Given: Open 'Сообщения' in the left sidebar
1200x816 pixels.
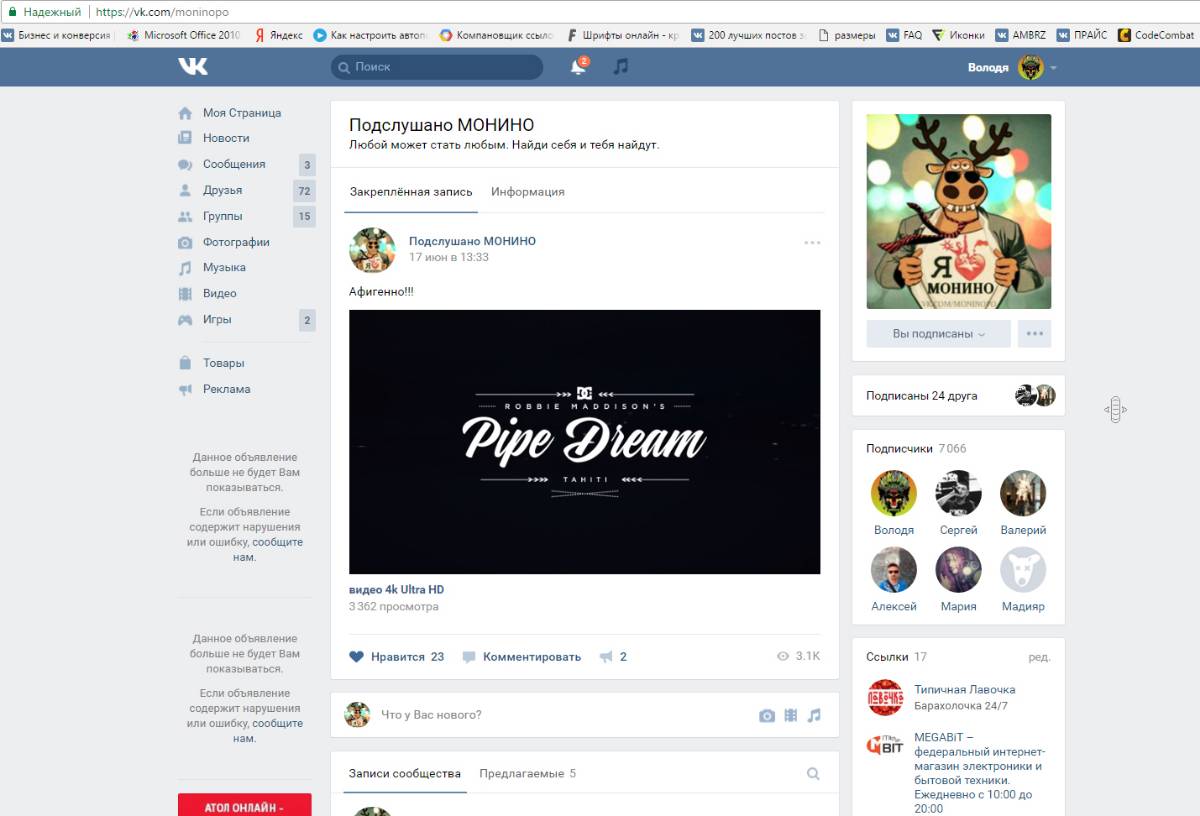Looking at the screenshot, I should (x=234, y=164).
